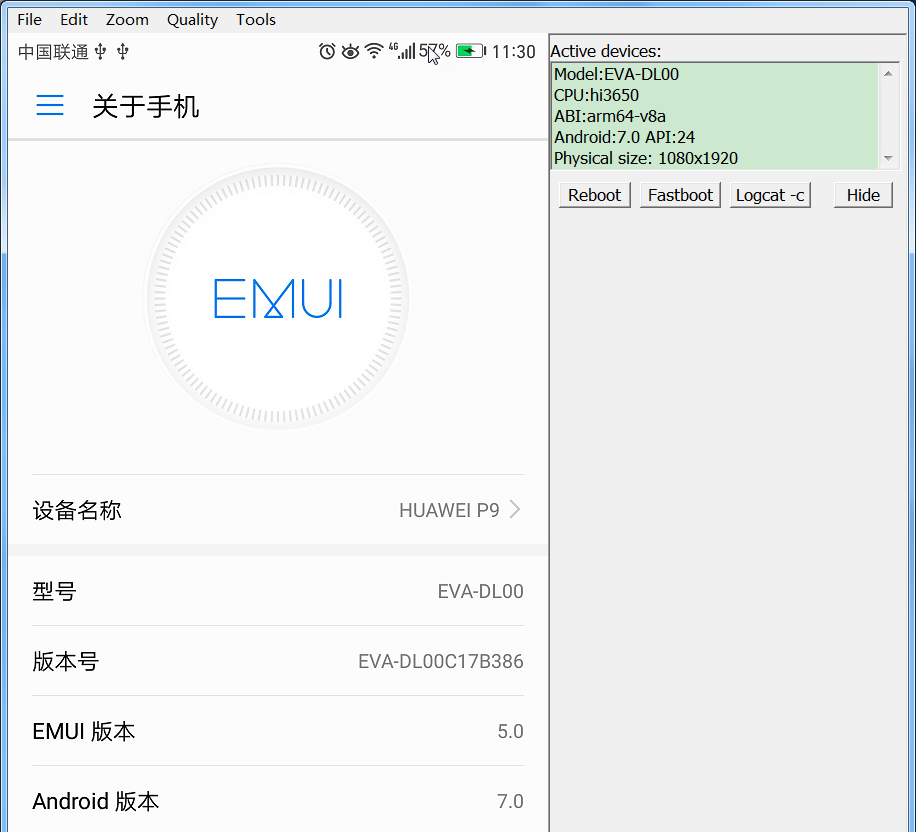
Task: Open the hamburger menu icon
Action: pos(50,105)
